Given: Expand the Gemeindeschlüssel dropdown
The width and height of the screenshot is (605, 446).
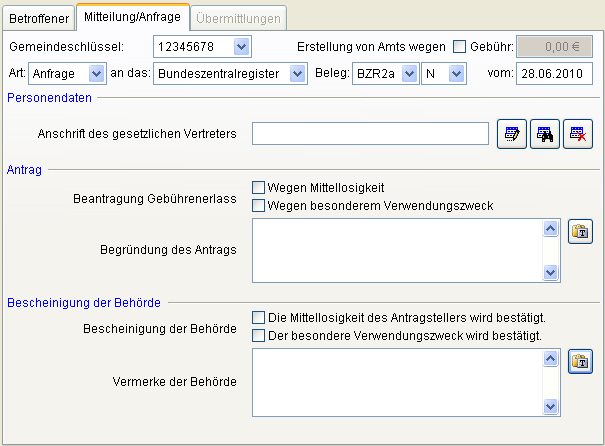Looking at the screenshot, I should click(x=240, y=46).
